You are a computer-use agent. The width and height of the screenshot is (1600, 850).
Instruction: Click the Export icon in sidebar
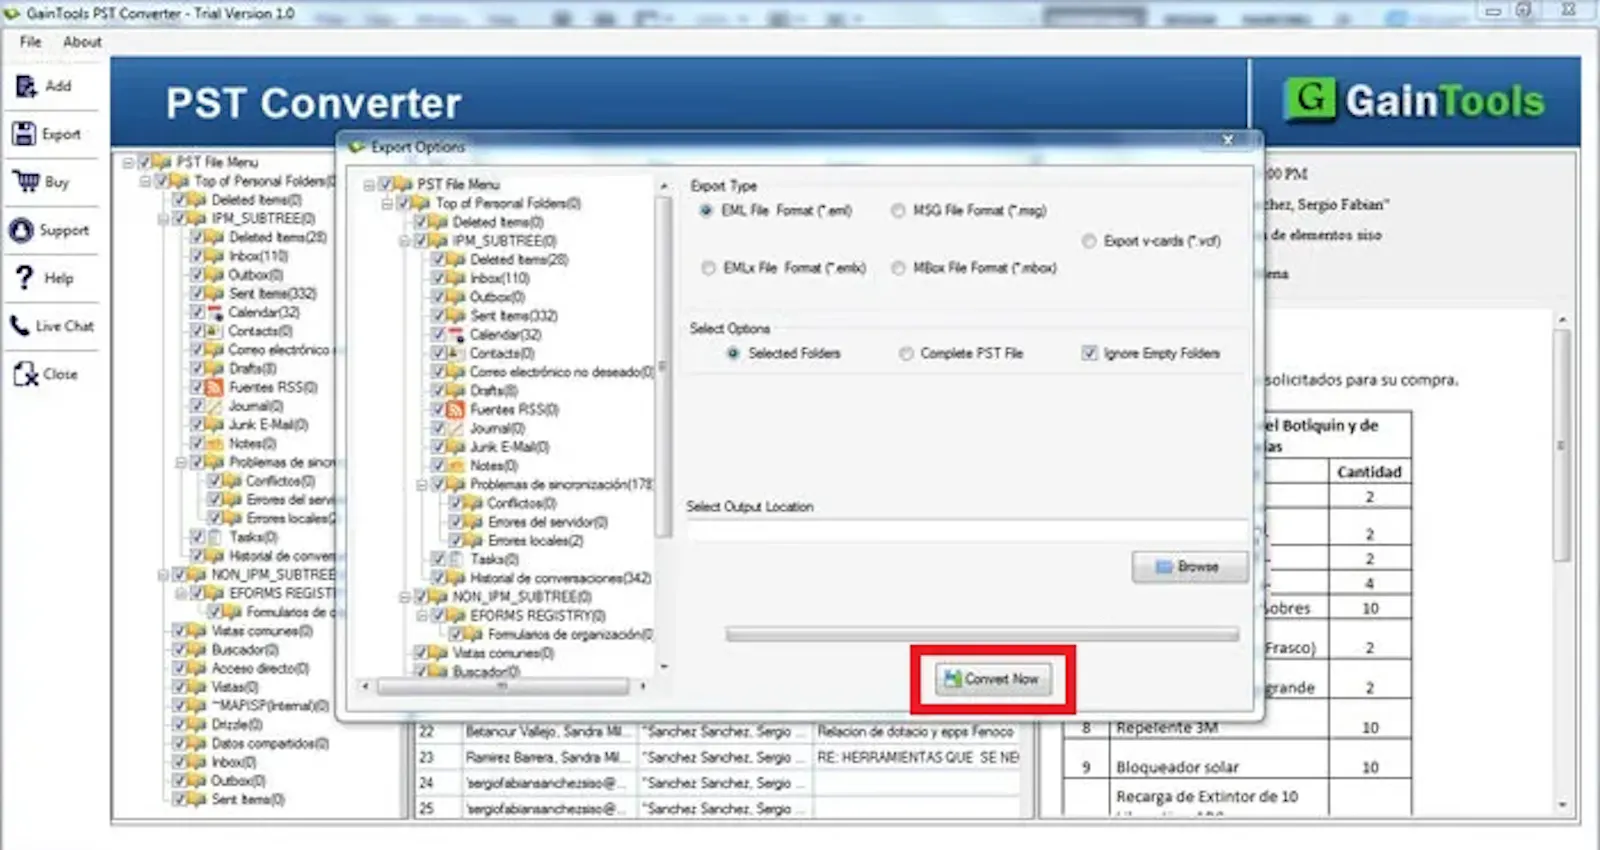(25, 134)
